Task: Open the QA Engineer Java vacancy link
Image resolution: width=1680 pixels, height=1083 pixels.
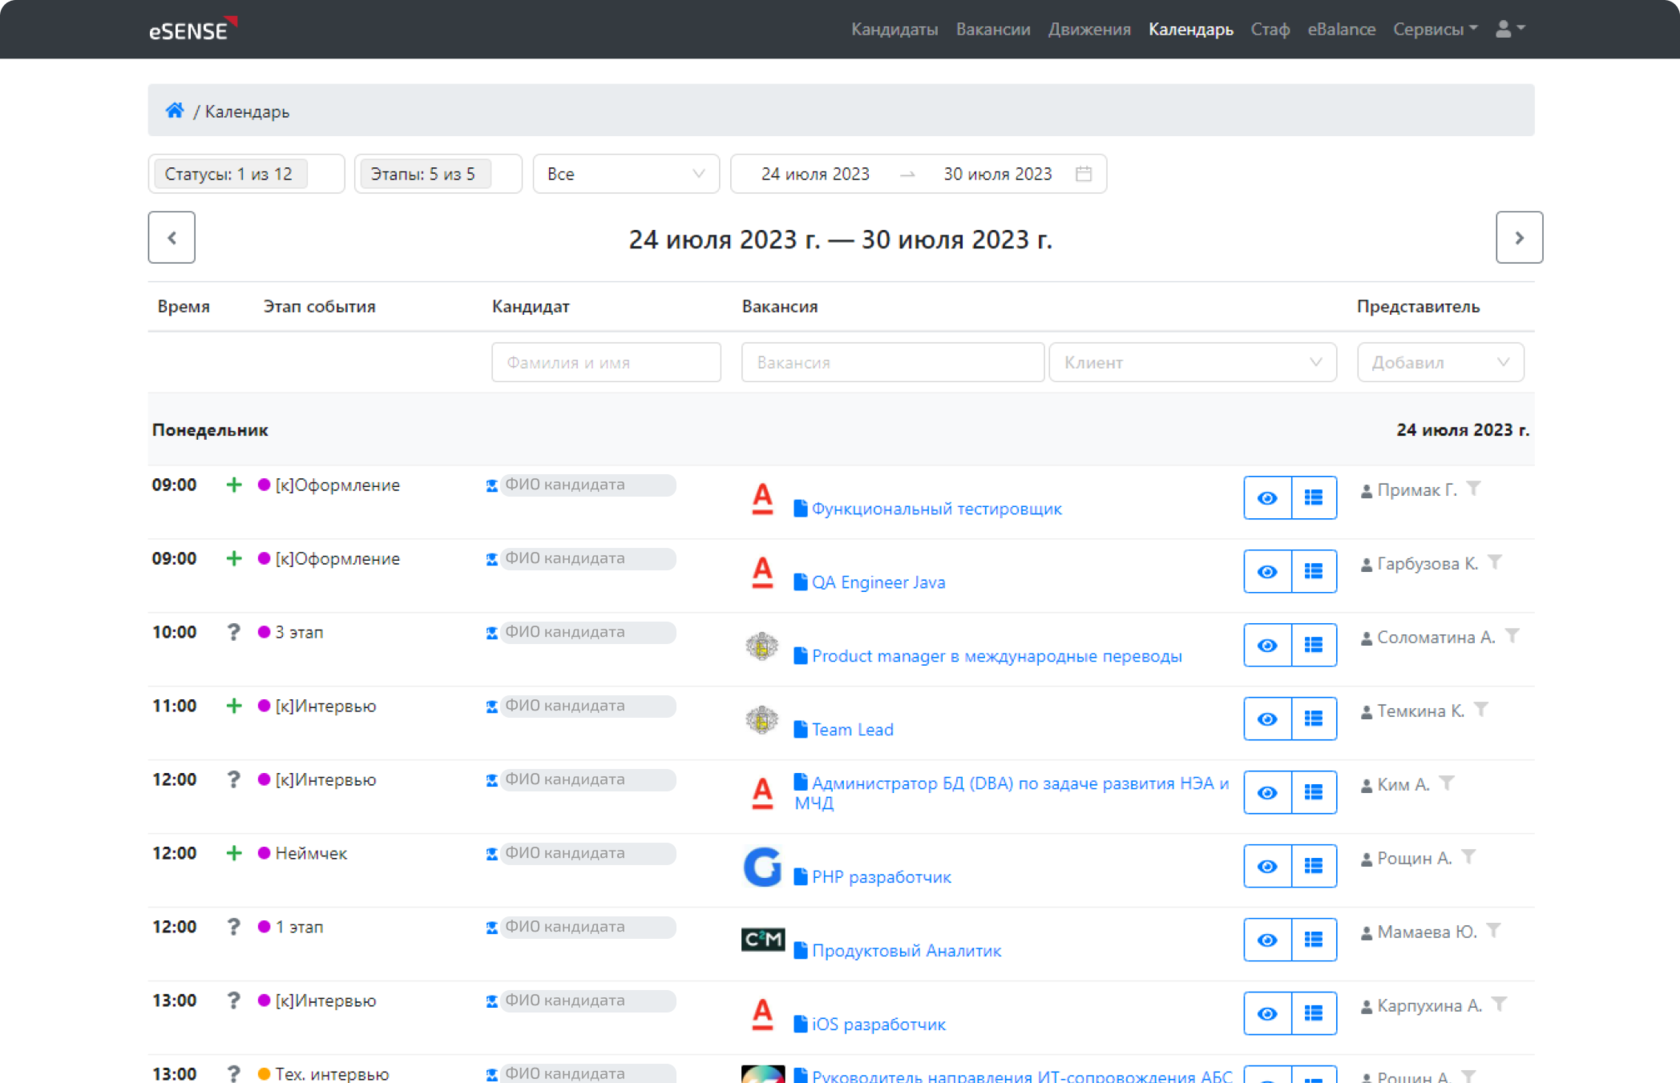Action: tap(877, 581)
